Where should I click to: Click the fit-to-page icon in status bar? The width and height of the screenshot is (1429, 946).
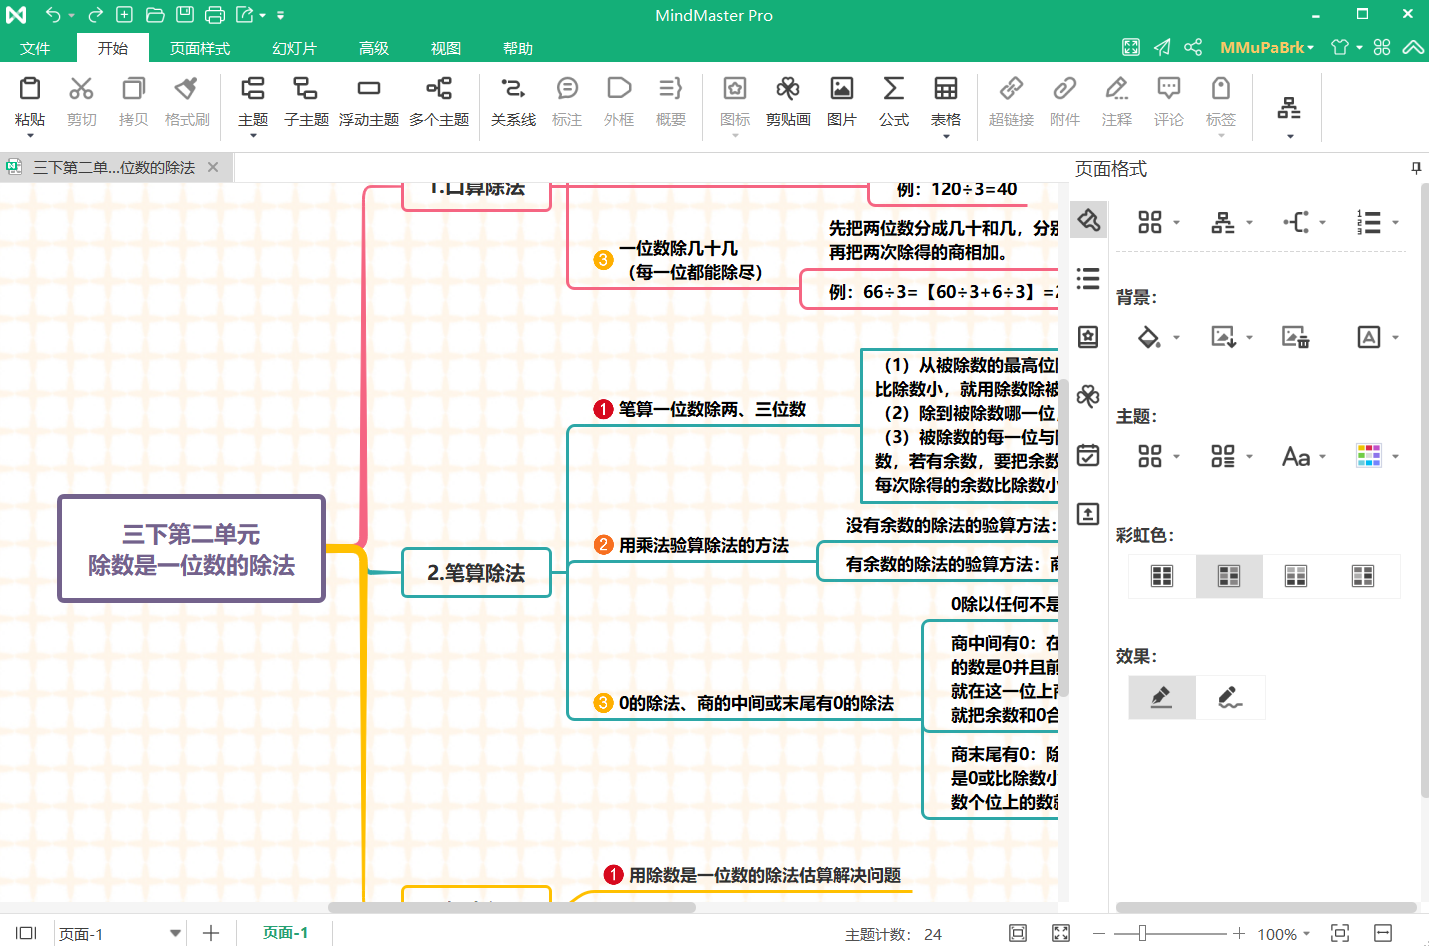(x=1018, y=933)
